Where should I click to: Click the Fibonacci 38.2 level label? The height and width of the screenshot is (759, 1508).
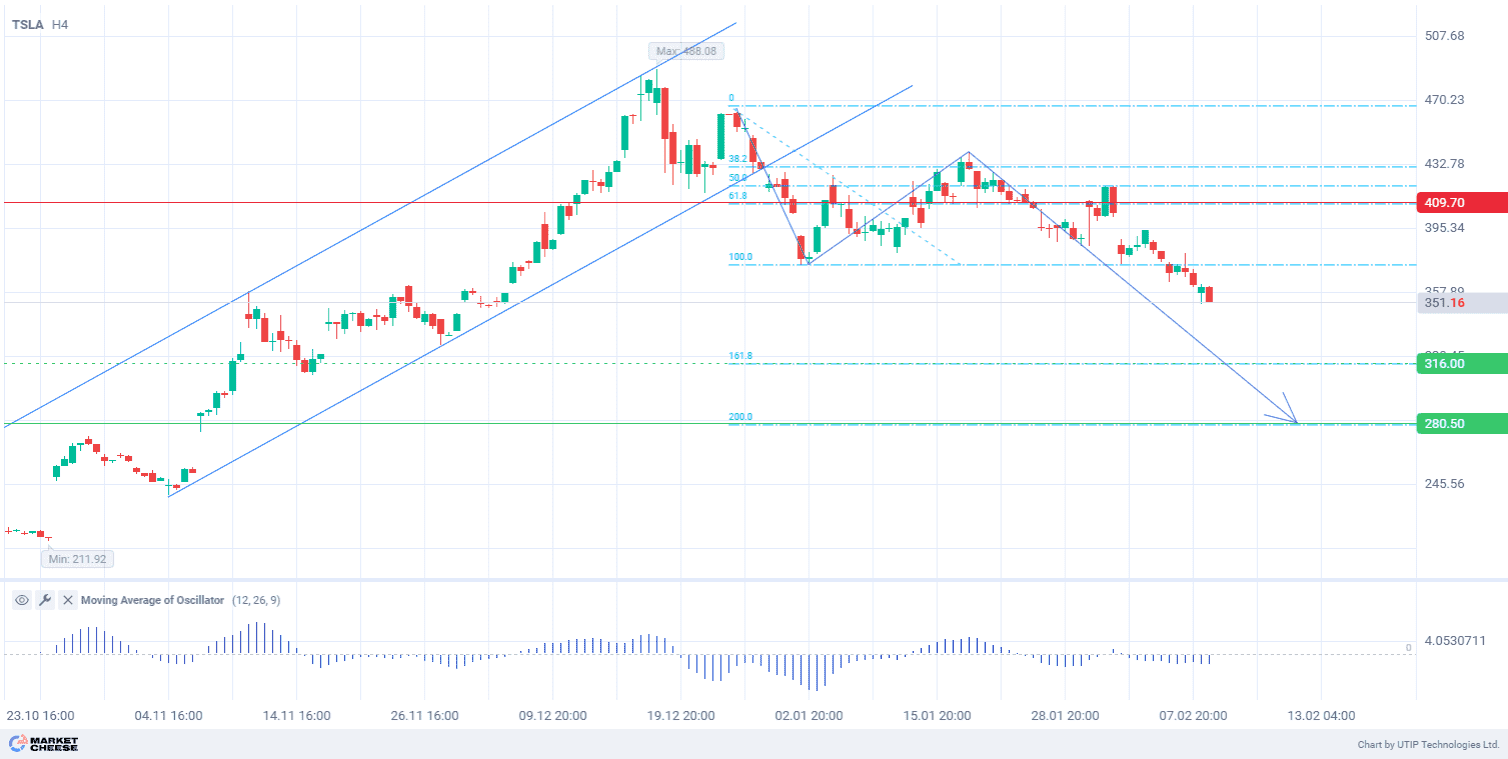pos(738,159)
